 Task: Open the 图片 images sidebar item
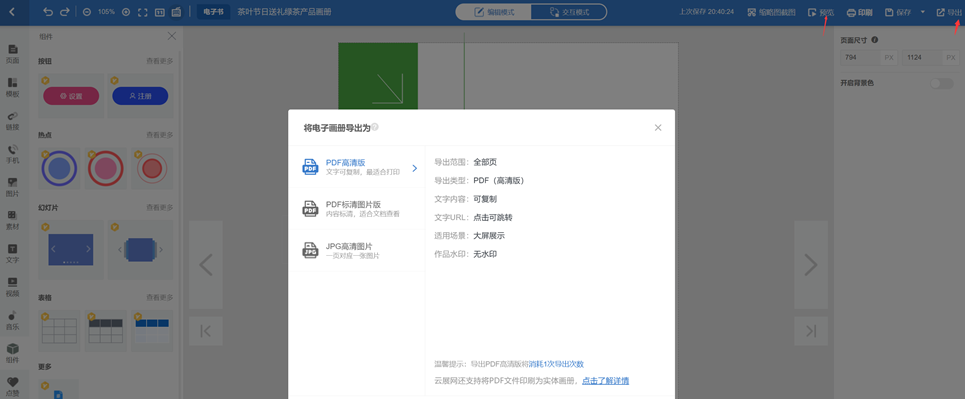(12, 187)
